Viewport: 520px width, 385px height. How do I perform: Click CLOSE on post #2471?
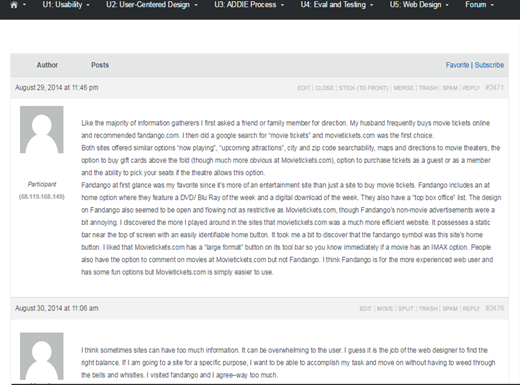(x=324, y=88)
